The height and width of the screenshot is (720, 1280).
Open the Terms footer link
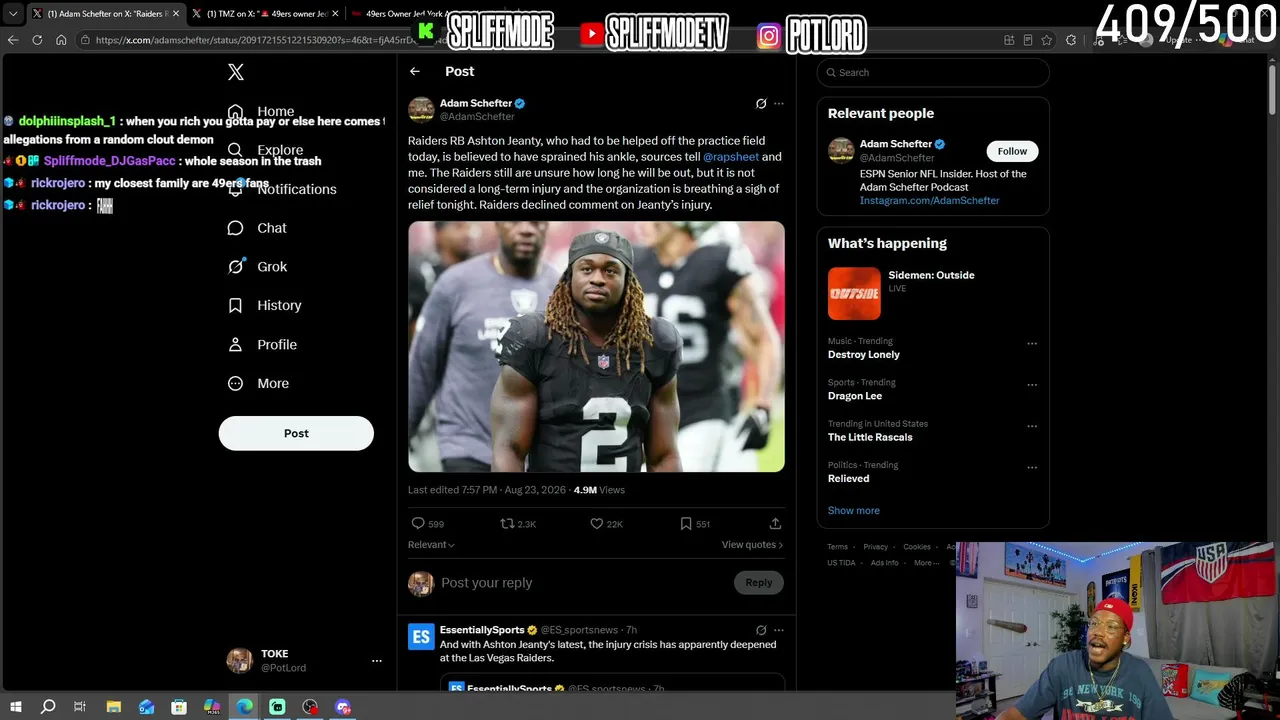pos(837,547)
